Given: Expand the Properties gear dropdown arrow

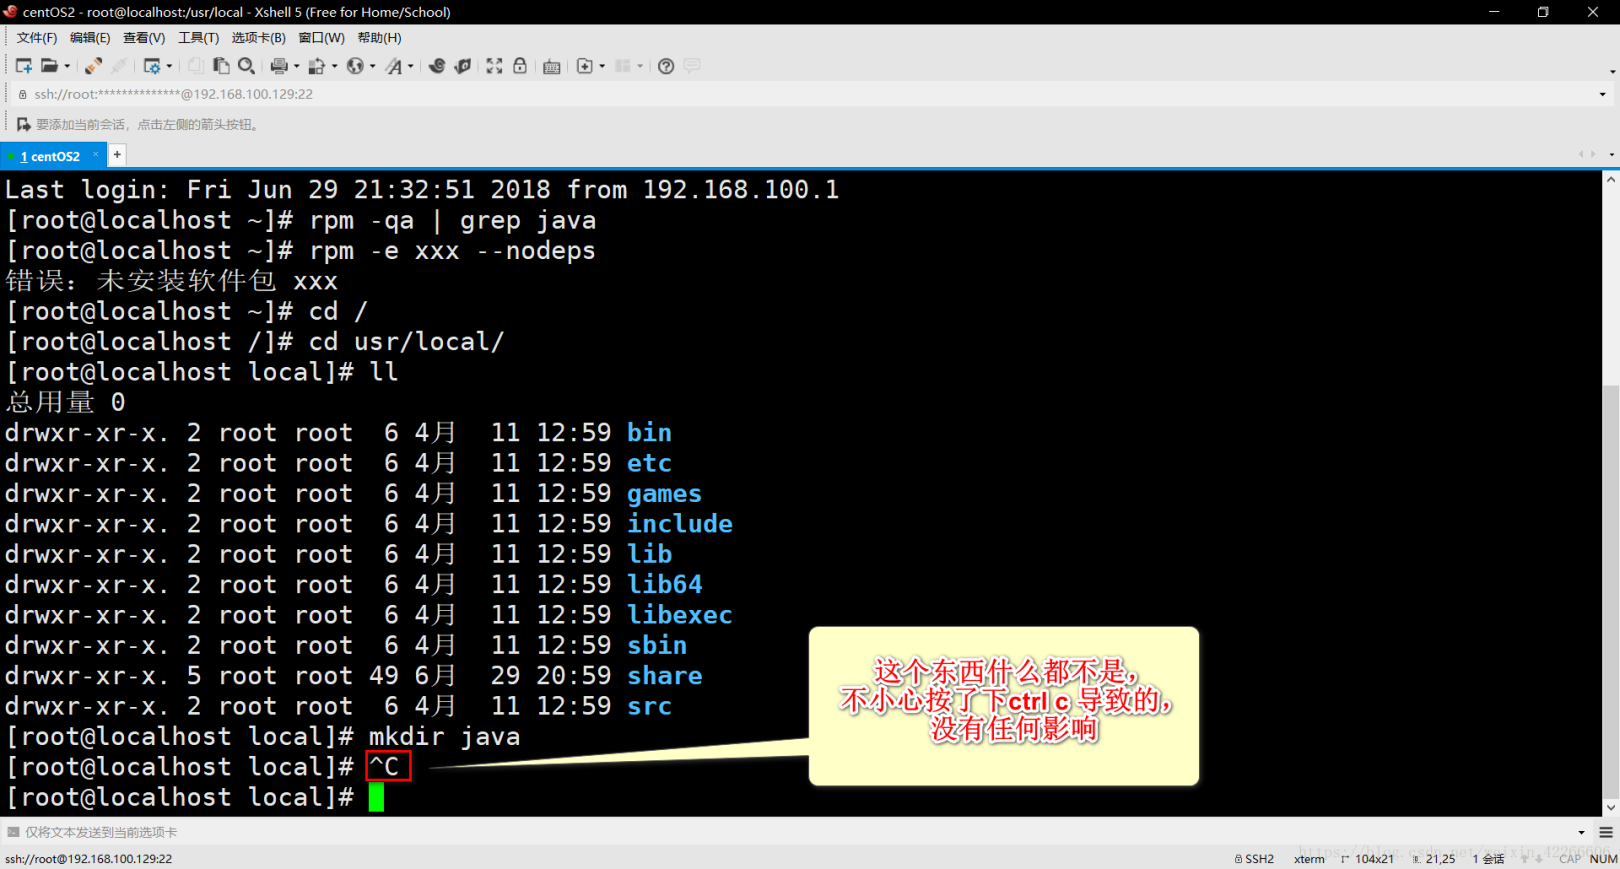Looking at the screenshot, I should click(x=169, y=66).
